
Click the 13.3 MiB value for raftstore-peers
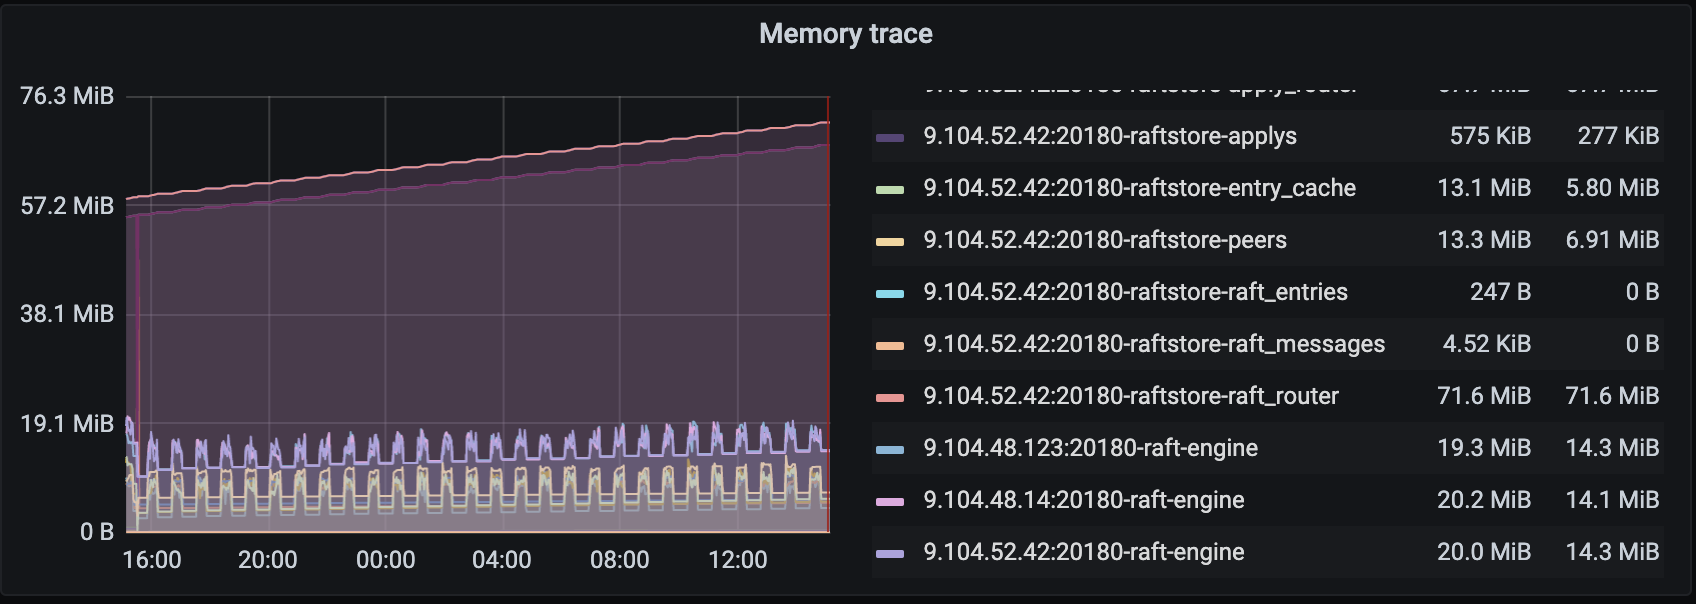pos(1484,240)
